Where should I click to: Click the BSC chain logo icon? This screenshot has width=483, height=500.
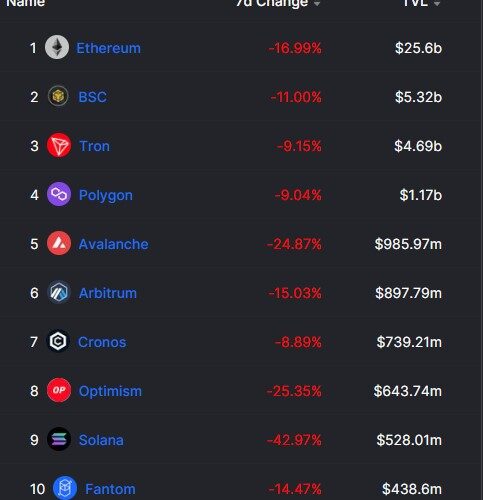tap(58, 96)
